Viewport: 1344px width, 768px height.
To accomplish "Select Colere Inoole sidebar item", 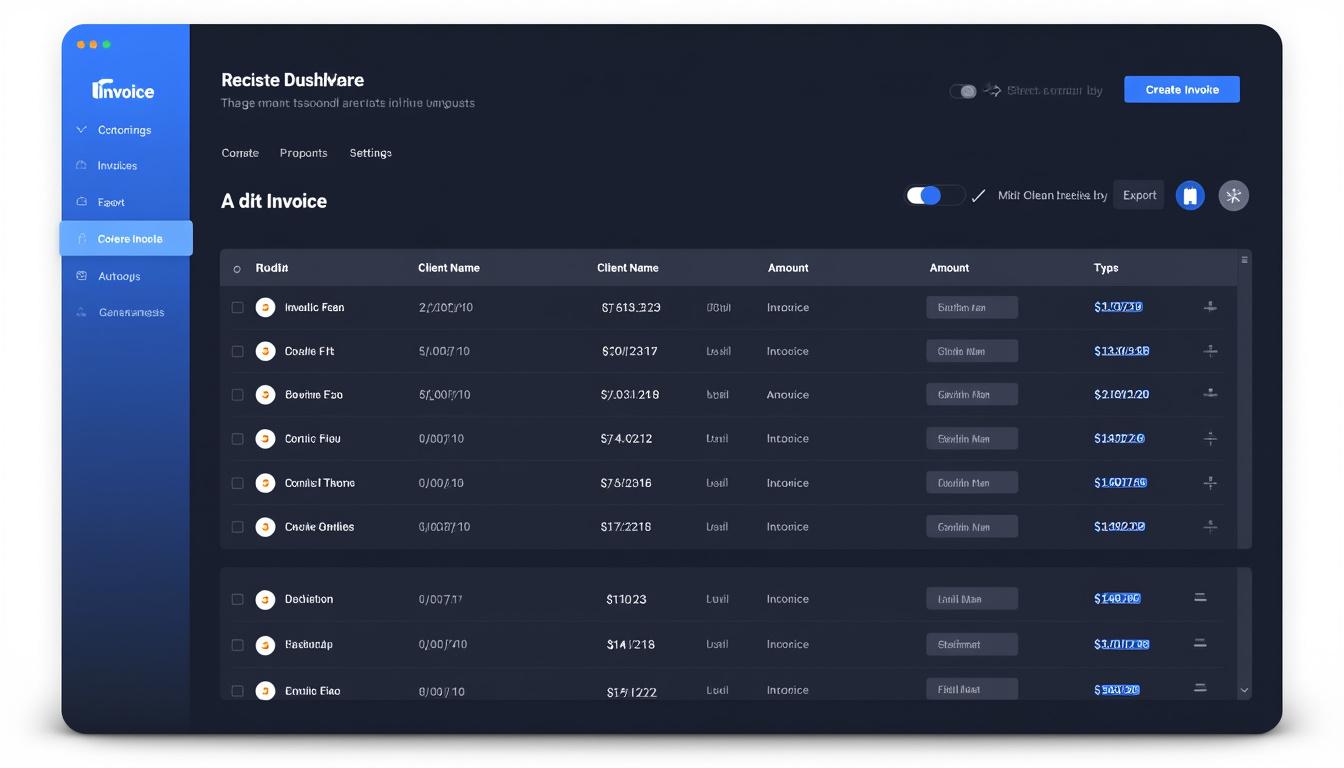I will pyautogui.click(x=126, y=239).
